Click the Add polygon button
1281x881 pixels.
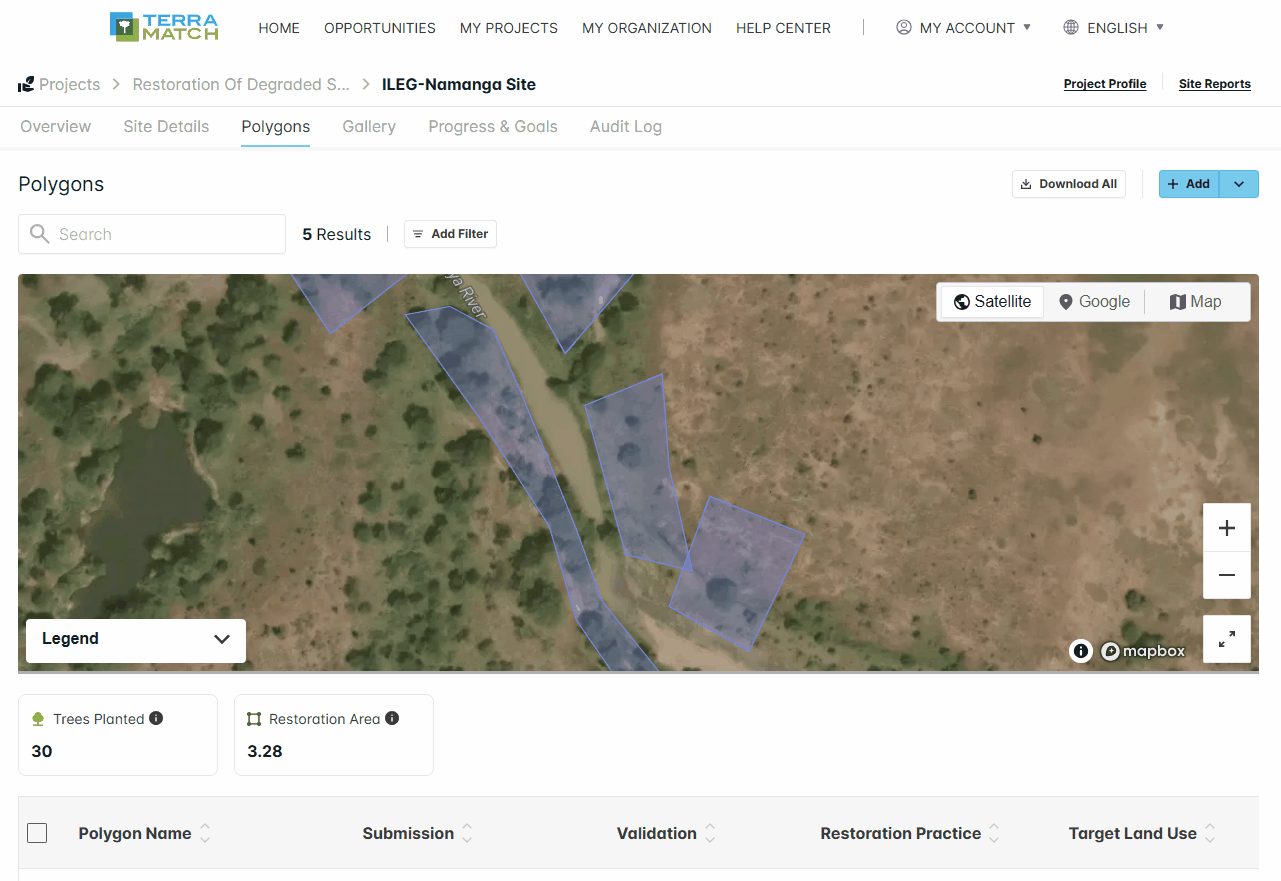click(x=1189, y=184)
